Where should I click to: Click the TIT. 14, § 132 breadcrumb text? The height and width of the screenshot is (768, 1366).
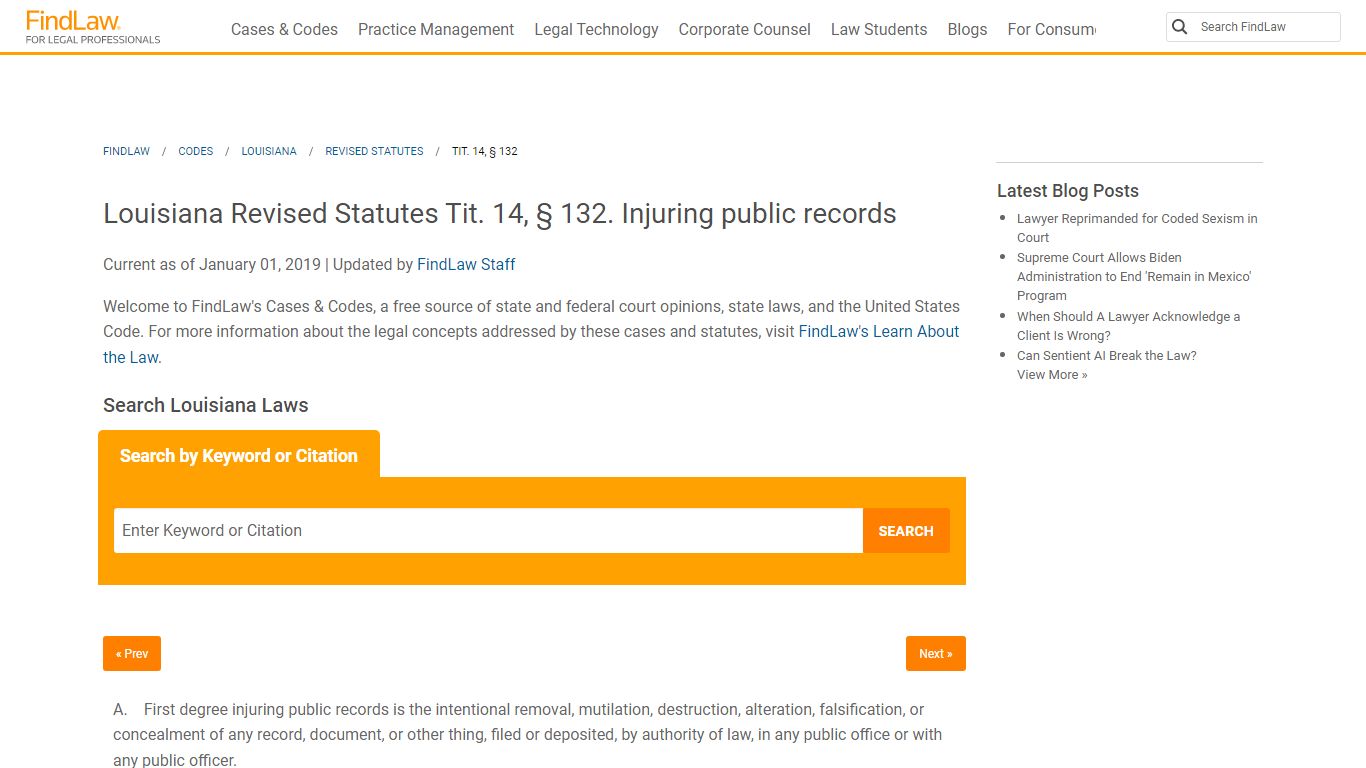pos(485,151)
